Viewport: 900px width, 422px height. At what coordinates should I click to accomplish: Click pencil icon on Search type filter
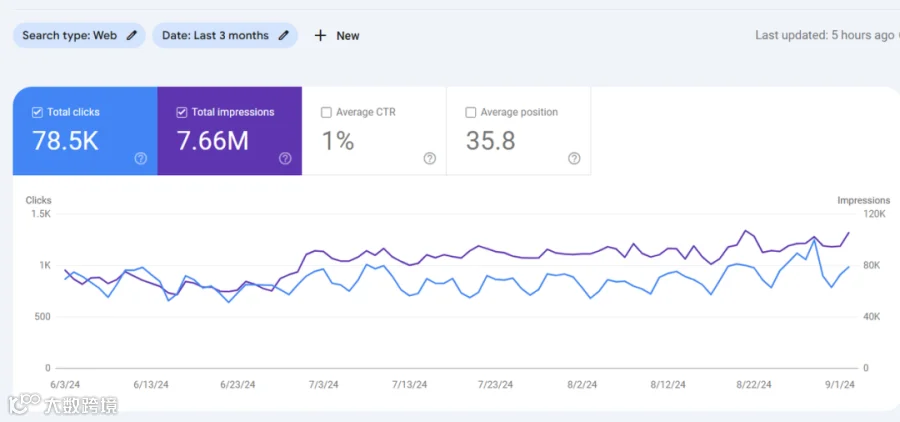(131, 36)
